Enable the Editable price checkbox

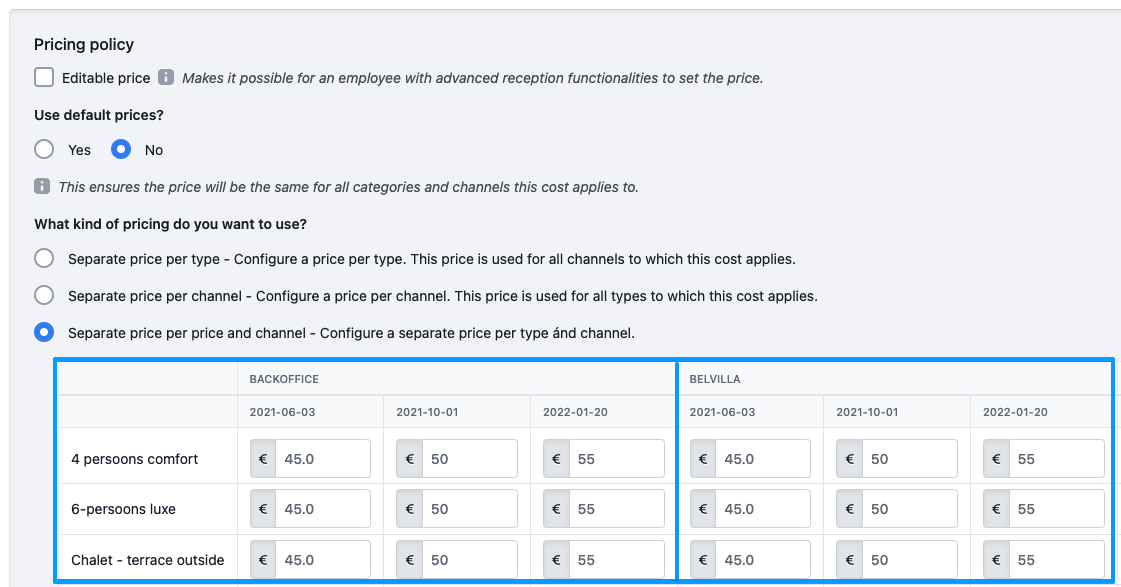[44, 77]
